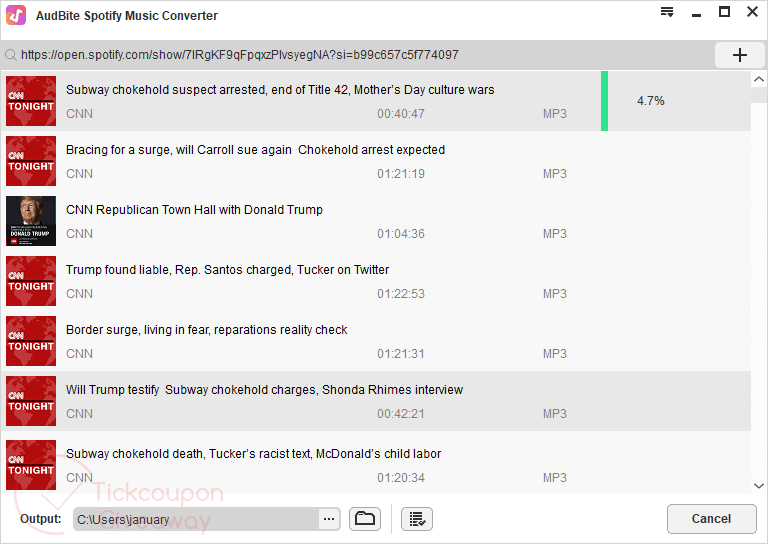The height and width of the screenshot is (546, 769).
Task: Select thumbnail of Will Trump testify episode
Action: click(31, 401)
